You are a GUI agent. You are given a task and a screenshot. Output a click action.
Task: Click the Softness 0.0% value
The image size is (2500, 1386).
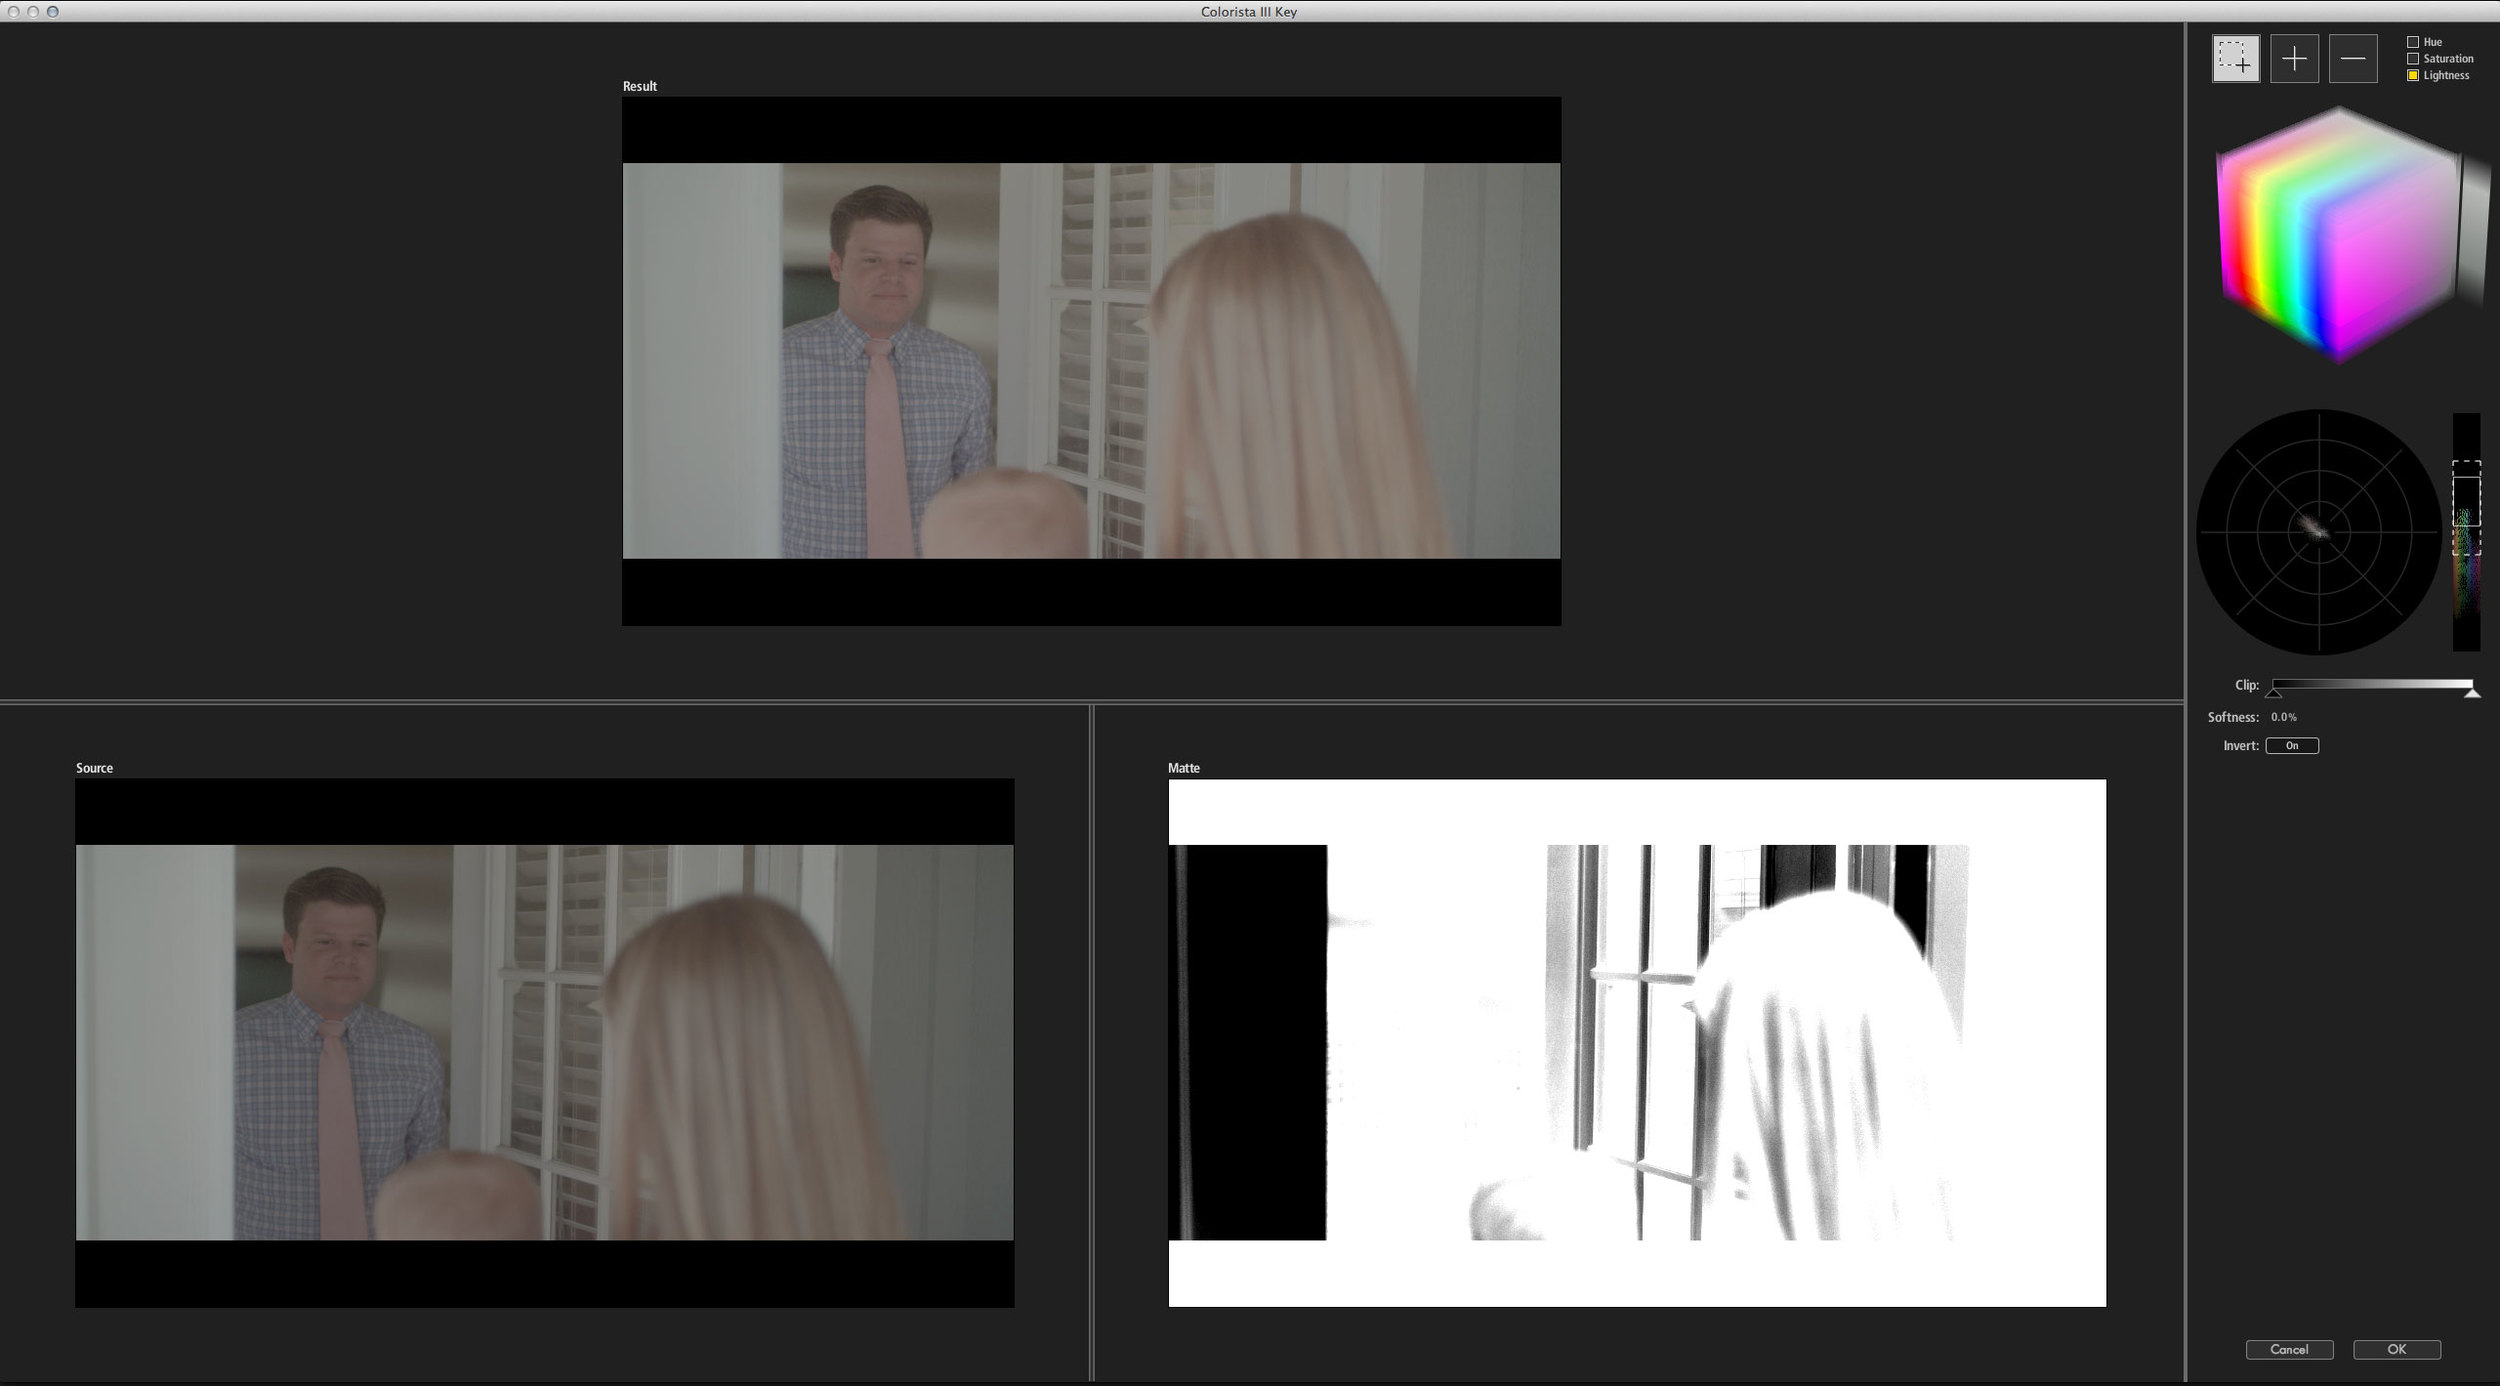[x=2284, y=717]
